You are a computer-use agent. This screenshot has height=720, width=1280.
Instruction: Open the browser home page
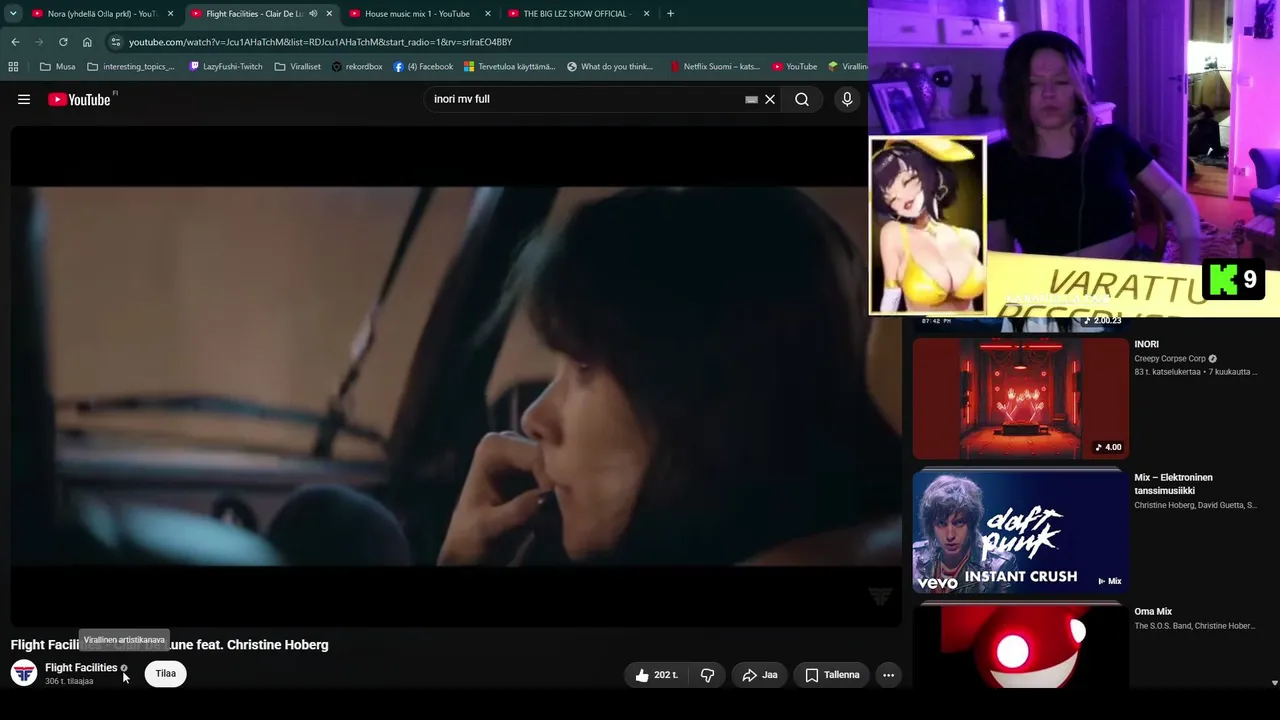click(x=87, y=42)
